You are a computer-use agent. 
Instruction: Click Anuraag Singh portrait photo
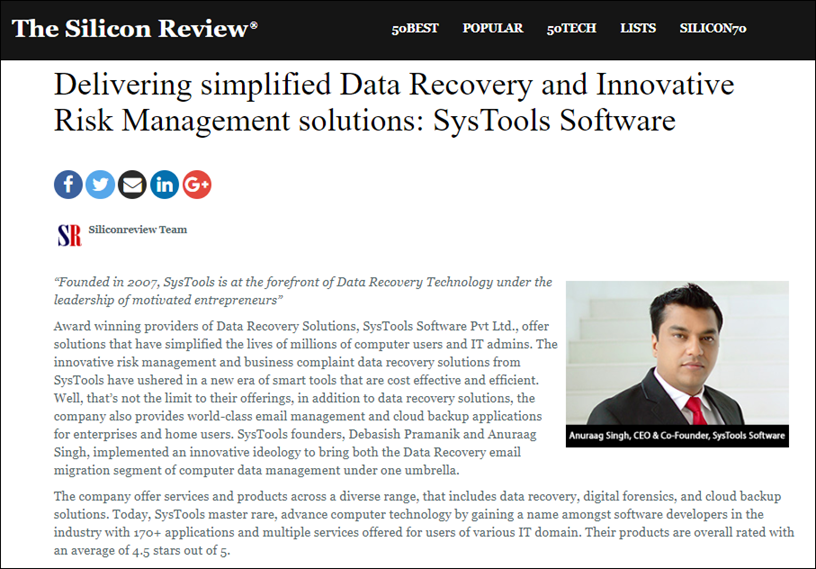677,352
